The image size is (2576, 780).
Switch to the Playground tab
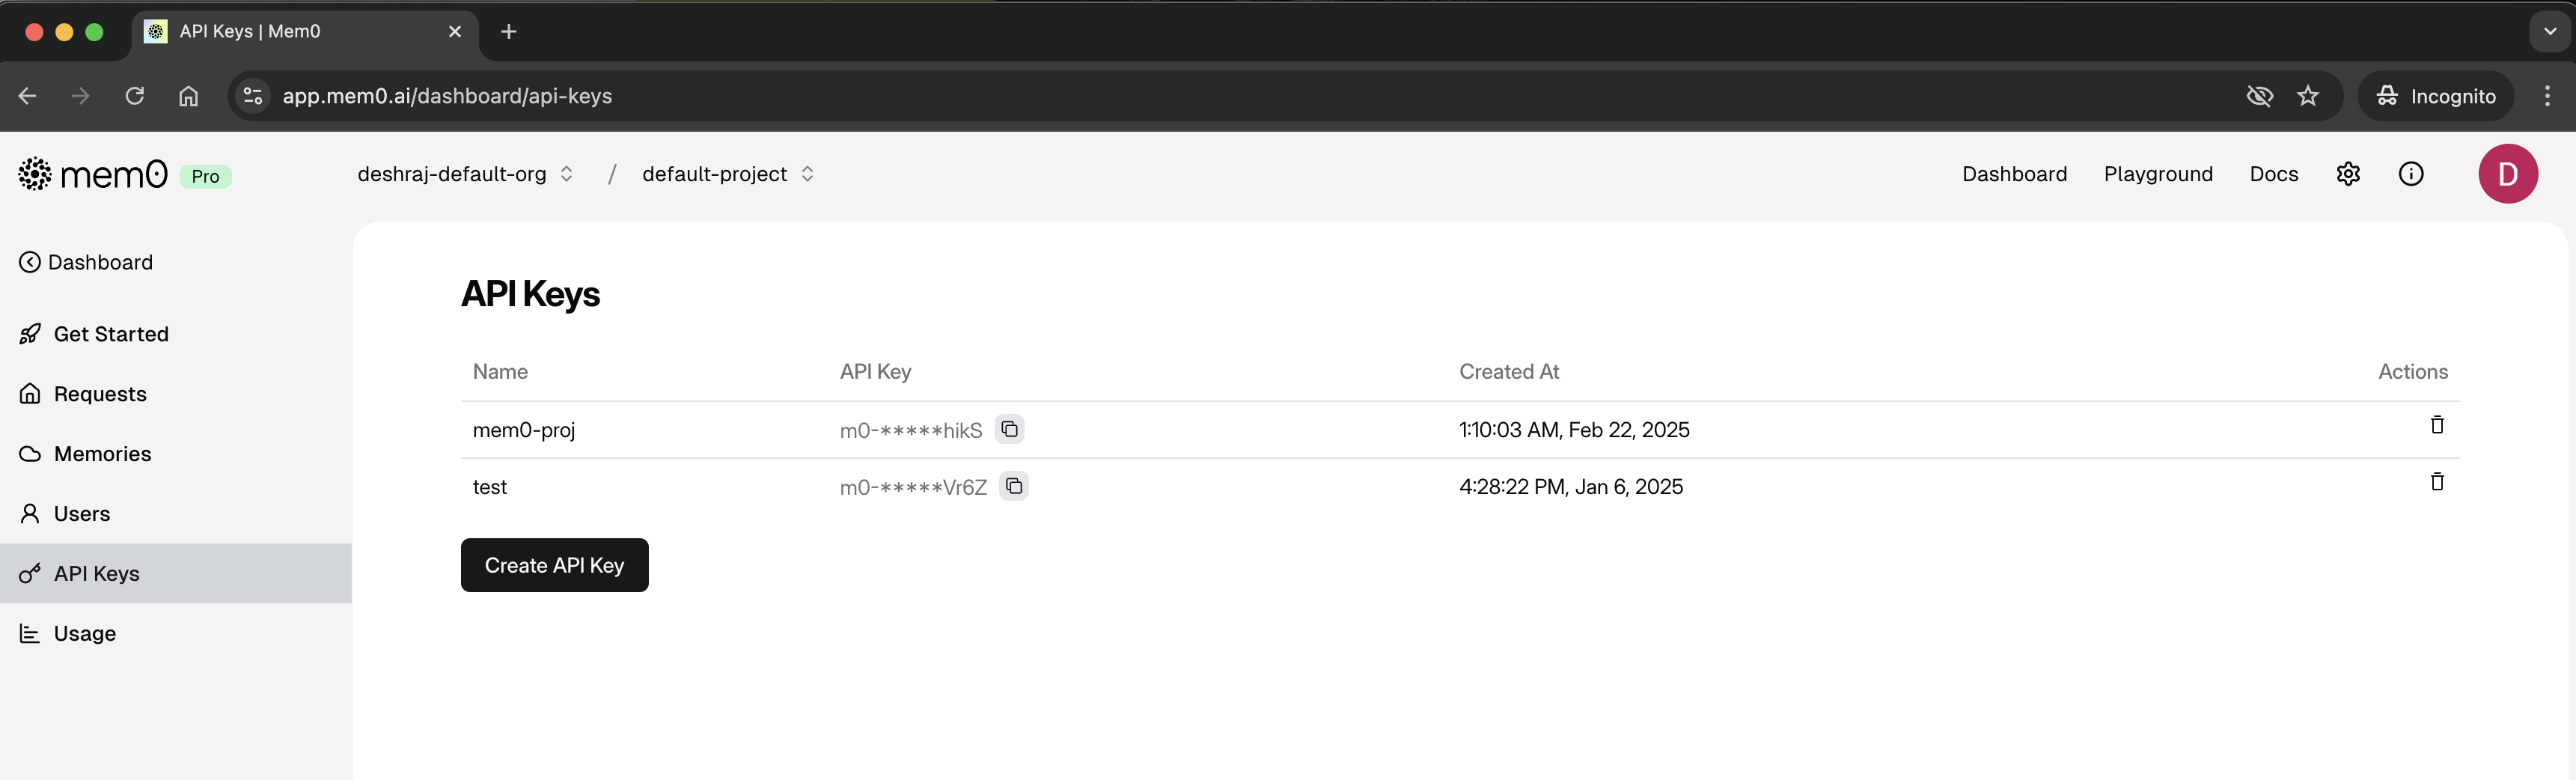coord(2158,173)
